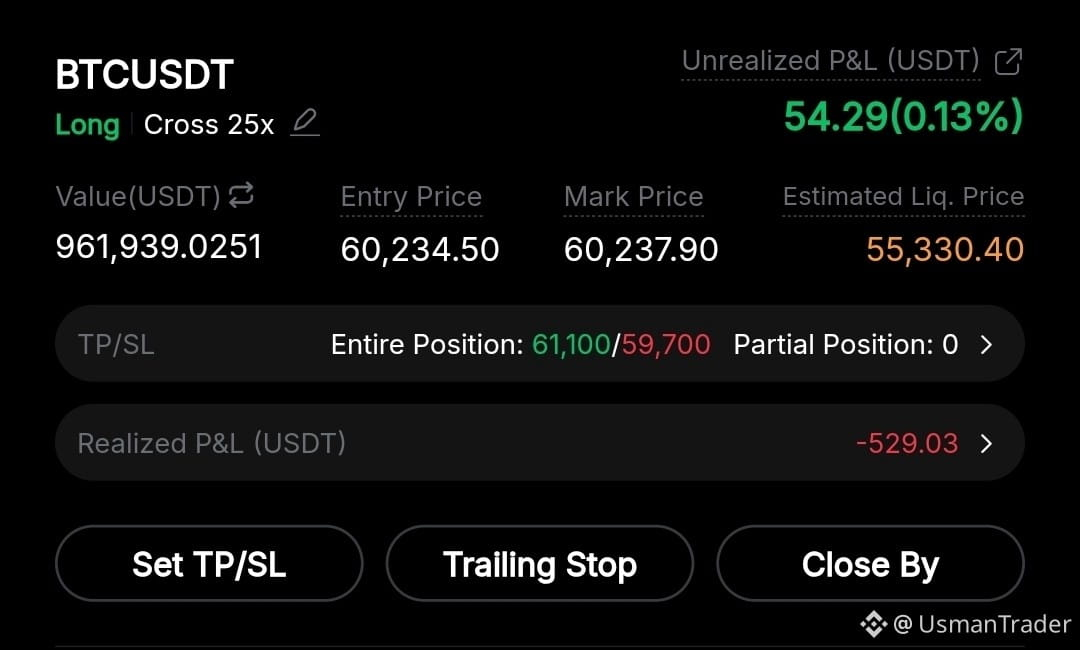Click the green 54.29(0.13%) P&L figure
This screenshot has width=1080, height=650.
904,116
